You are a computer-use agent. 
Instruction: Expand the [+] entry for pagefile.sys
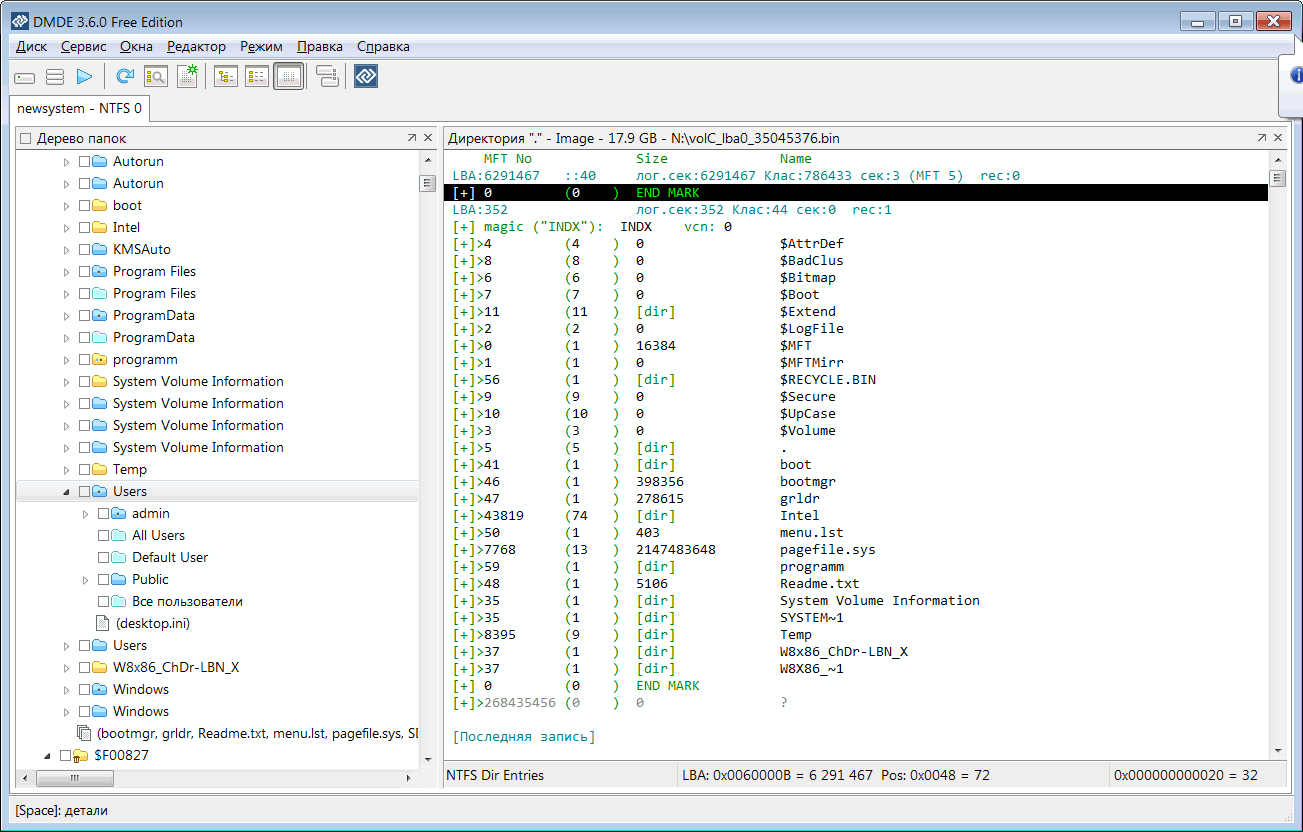click(462, 550)
